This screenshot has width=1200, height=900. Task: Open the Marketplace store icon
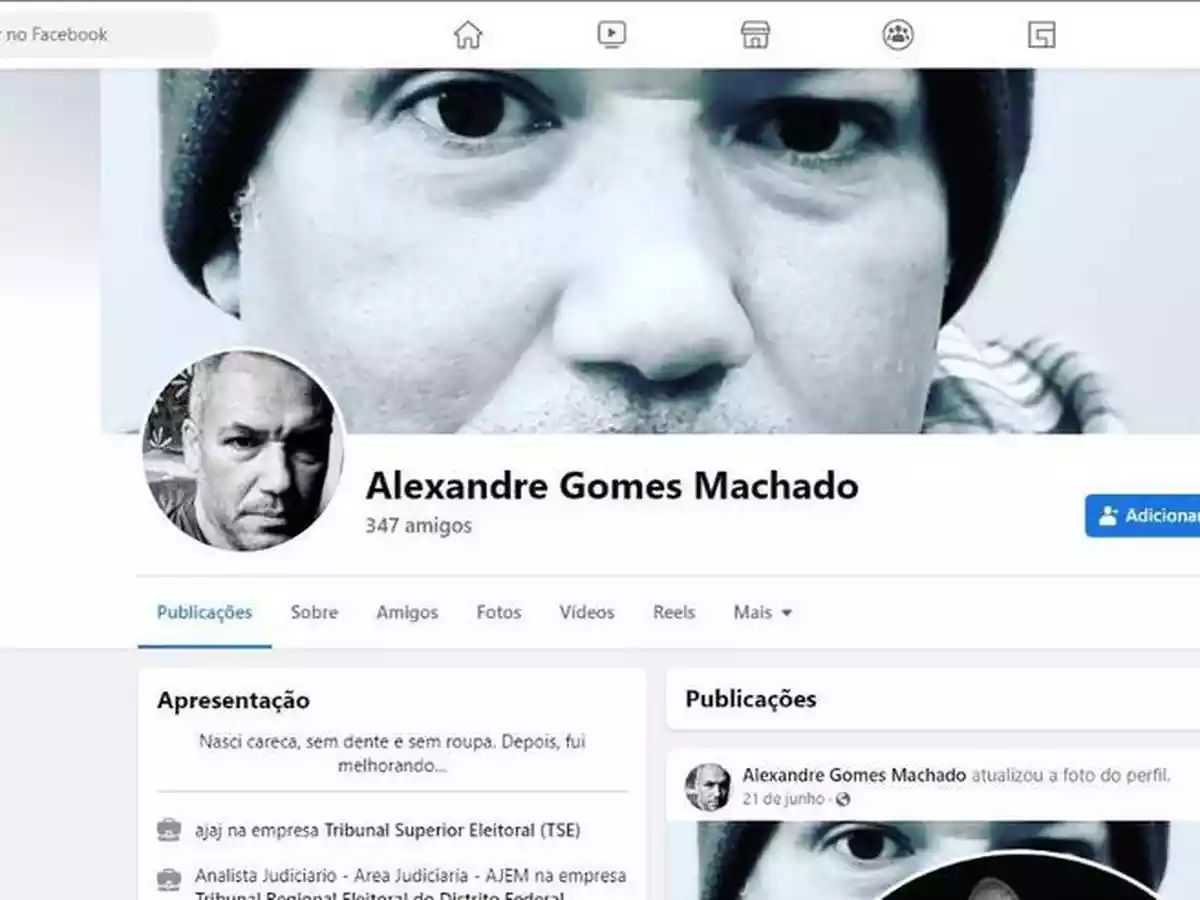click(755, 35)
